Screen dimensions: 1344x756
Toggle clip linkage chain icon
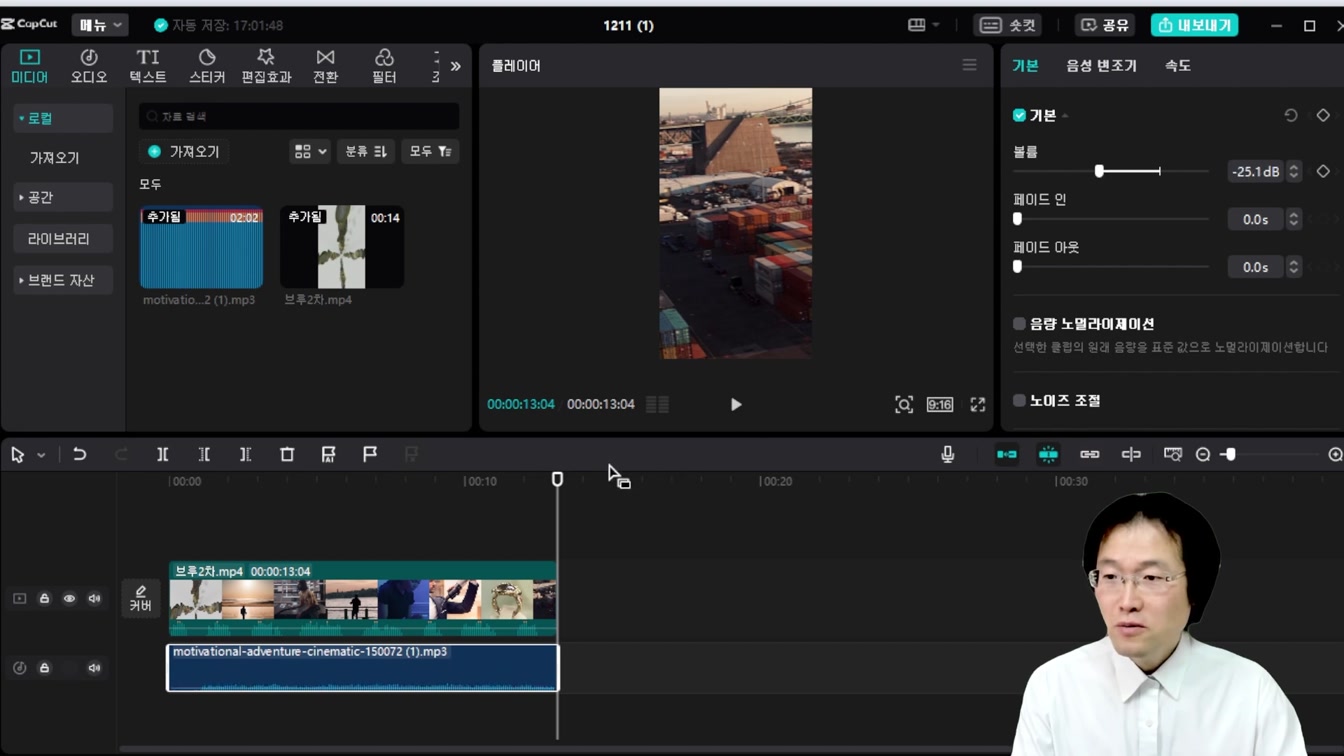click(1090, 455)
